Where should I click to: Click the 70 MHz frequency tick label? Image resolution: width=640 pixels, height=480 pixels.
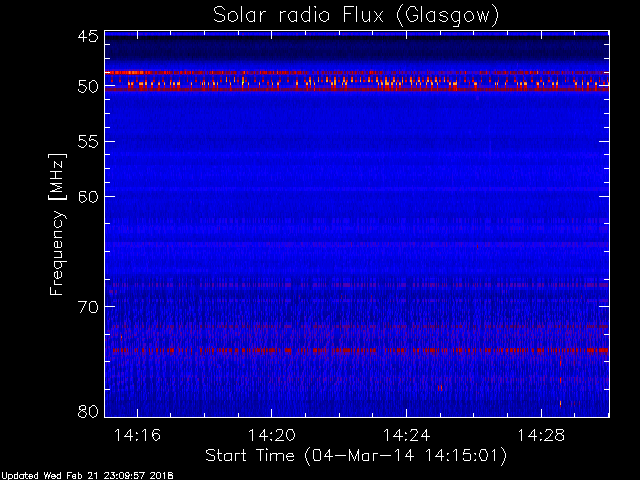[x=88, y=307]
